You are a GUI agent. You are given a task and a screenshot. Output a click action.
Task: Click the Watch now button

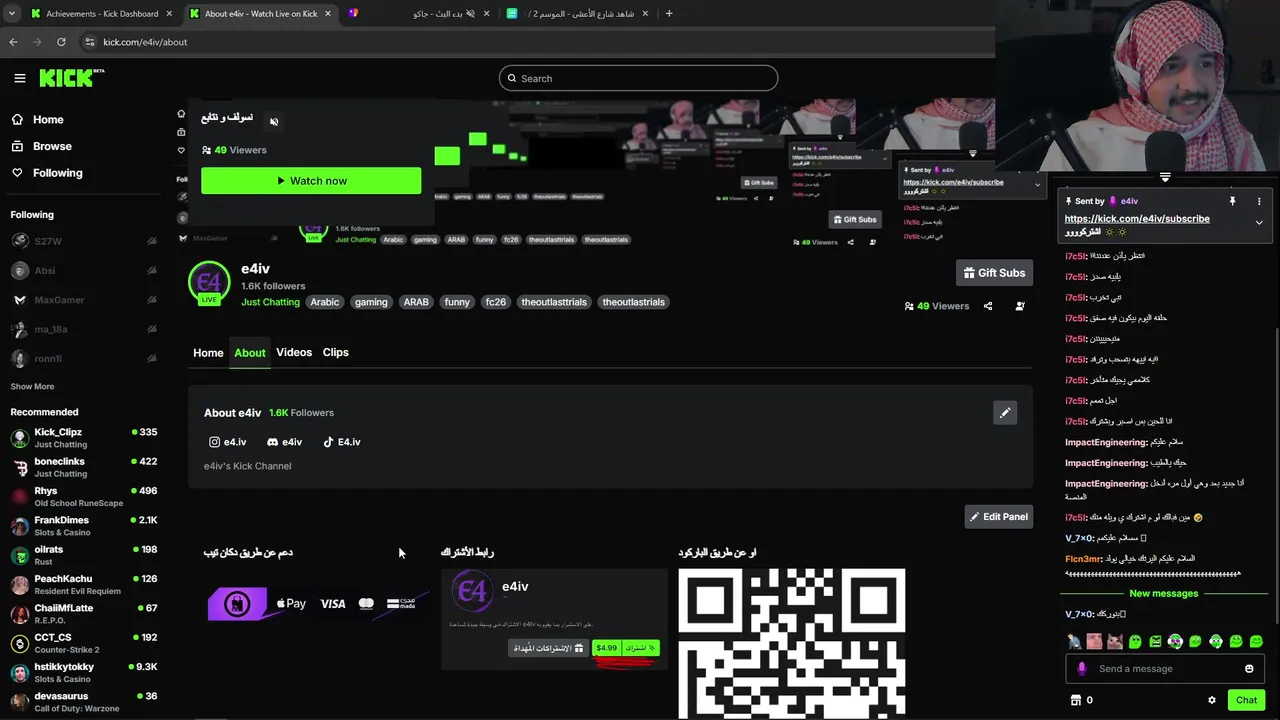point(311,181)
